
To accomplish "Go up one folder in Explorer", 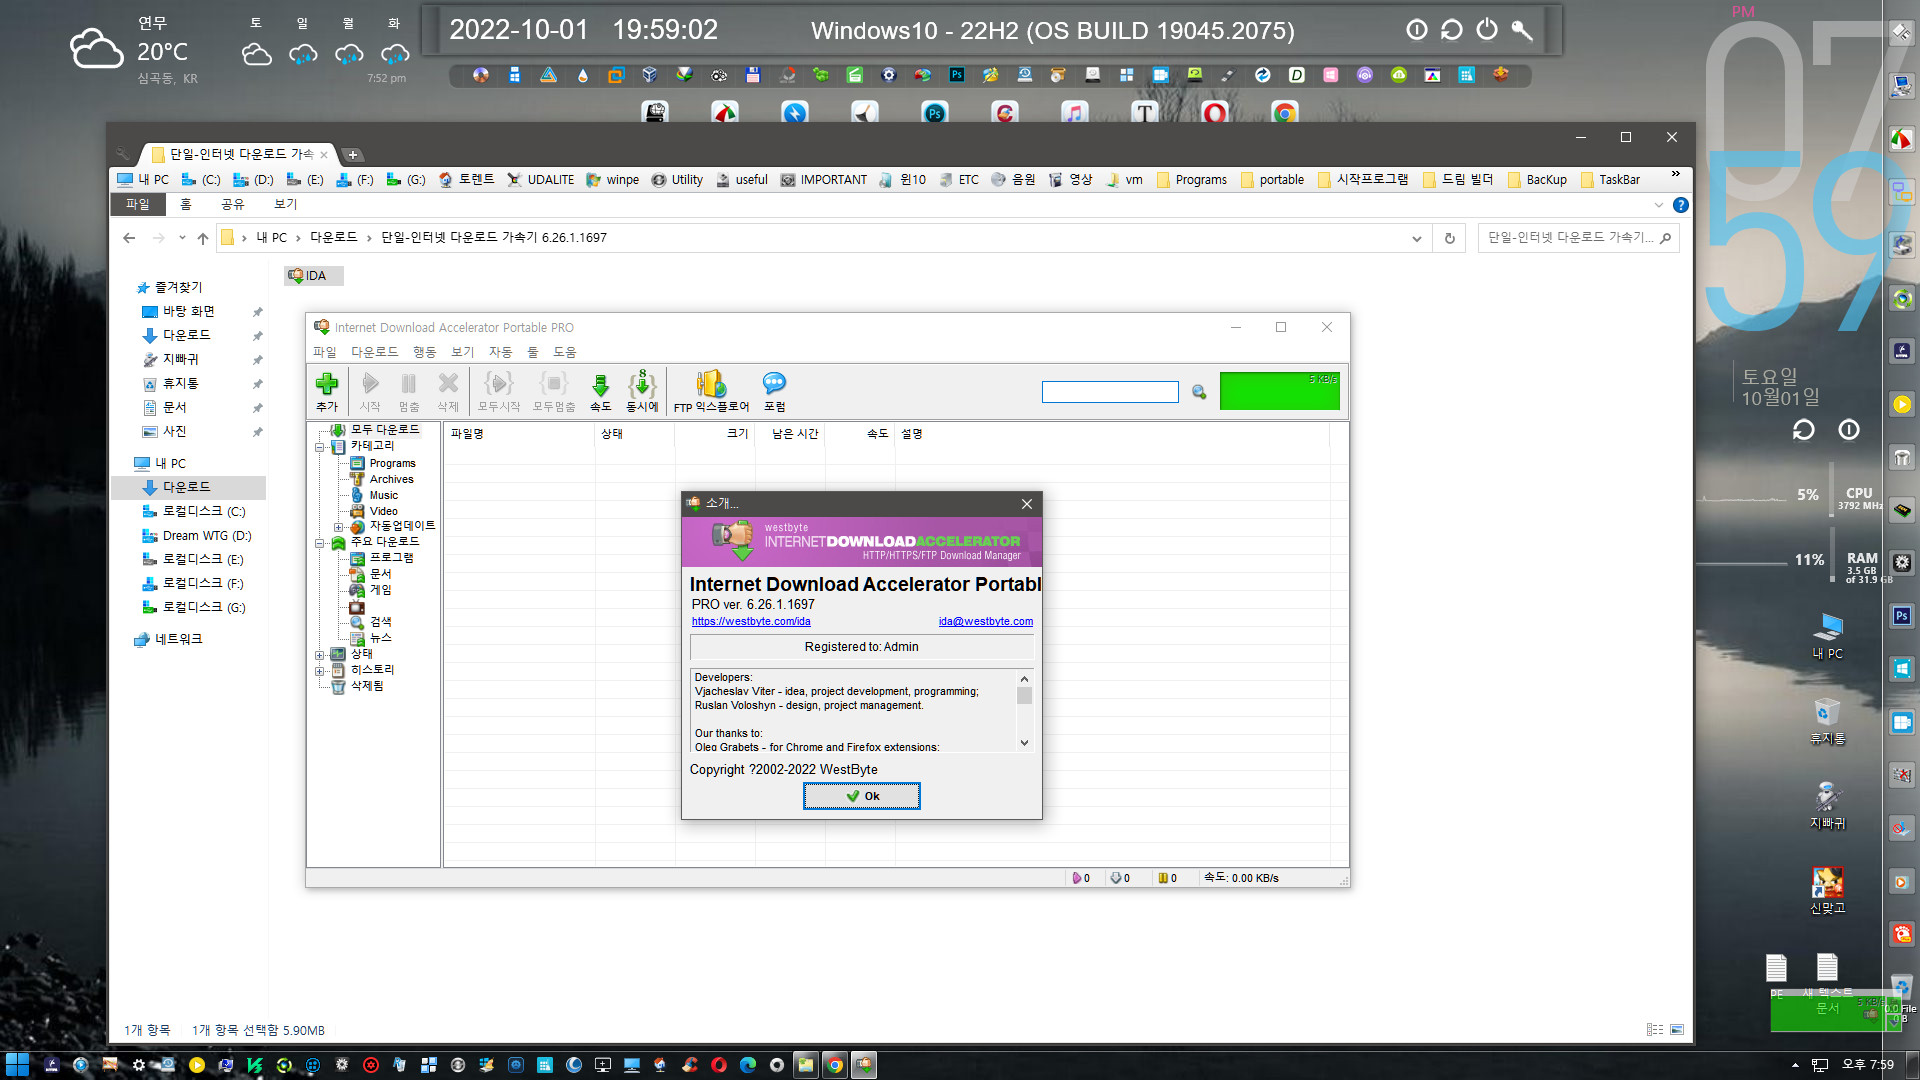I will (202, 238).
